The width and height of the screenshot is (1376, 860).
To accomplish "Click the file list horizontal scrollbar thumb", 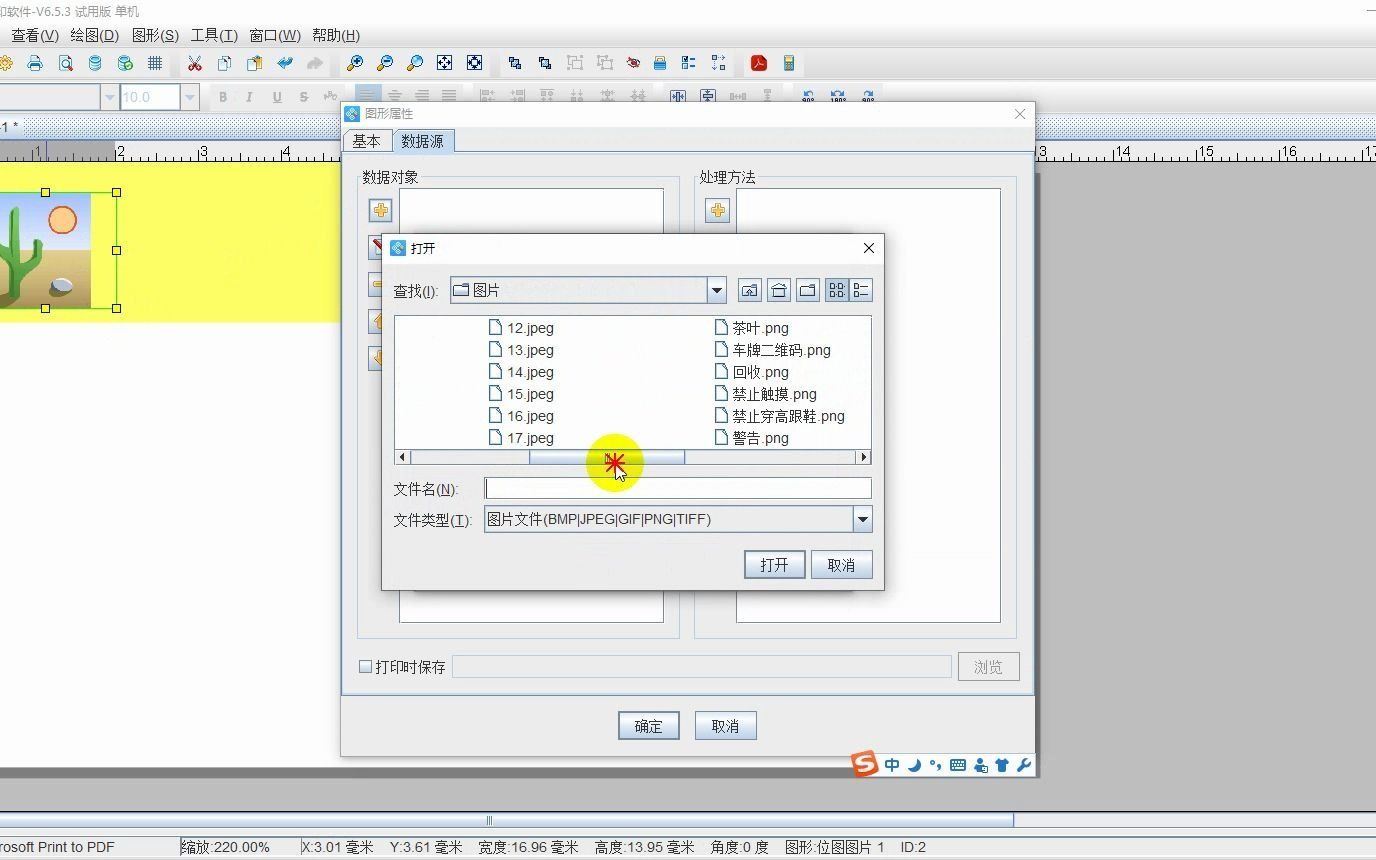I will point(606,457).
